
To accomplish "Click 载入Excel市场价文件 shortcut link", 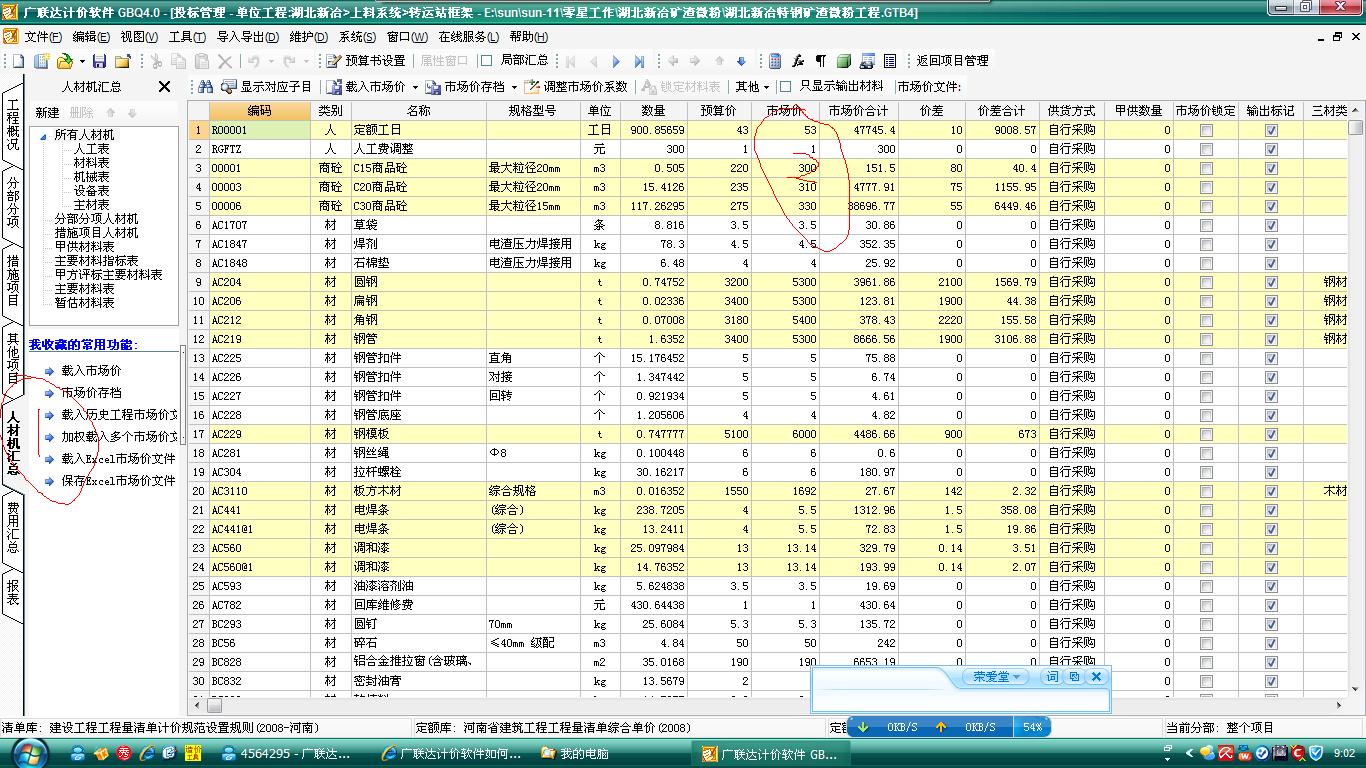I will (x=116, y=458).
